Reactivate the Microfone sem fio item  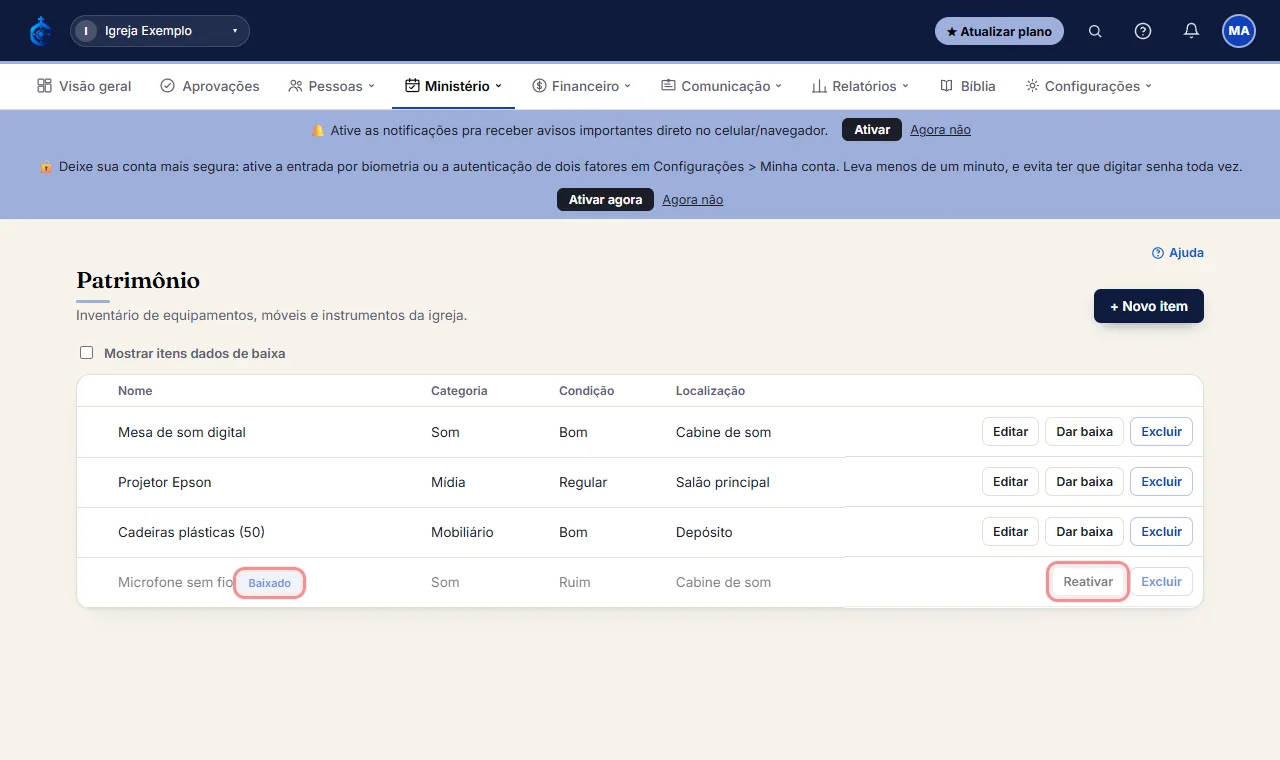click(x=1088, y=582)
